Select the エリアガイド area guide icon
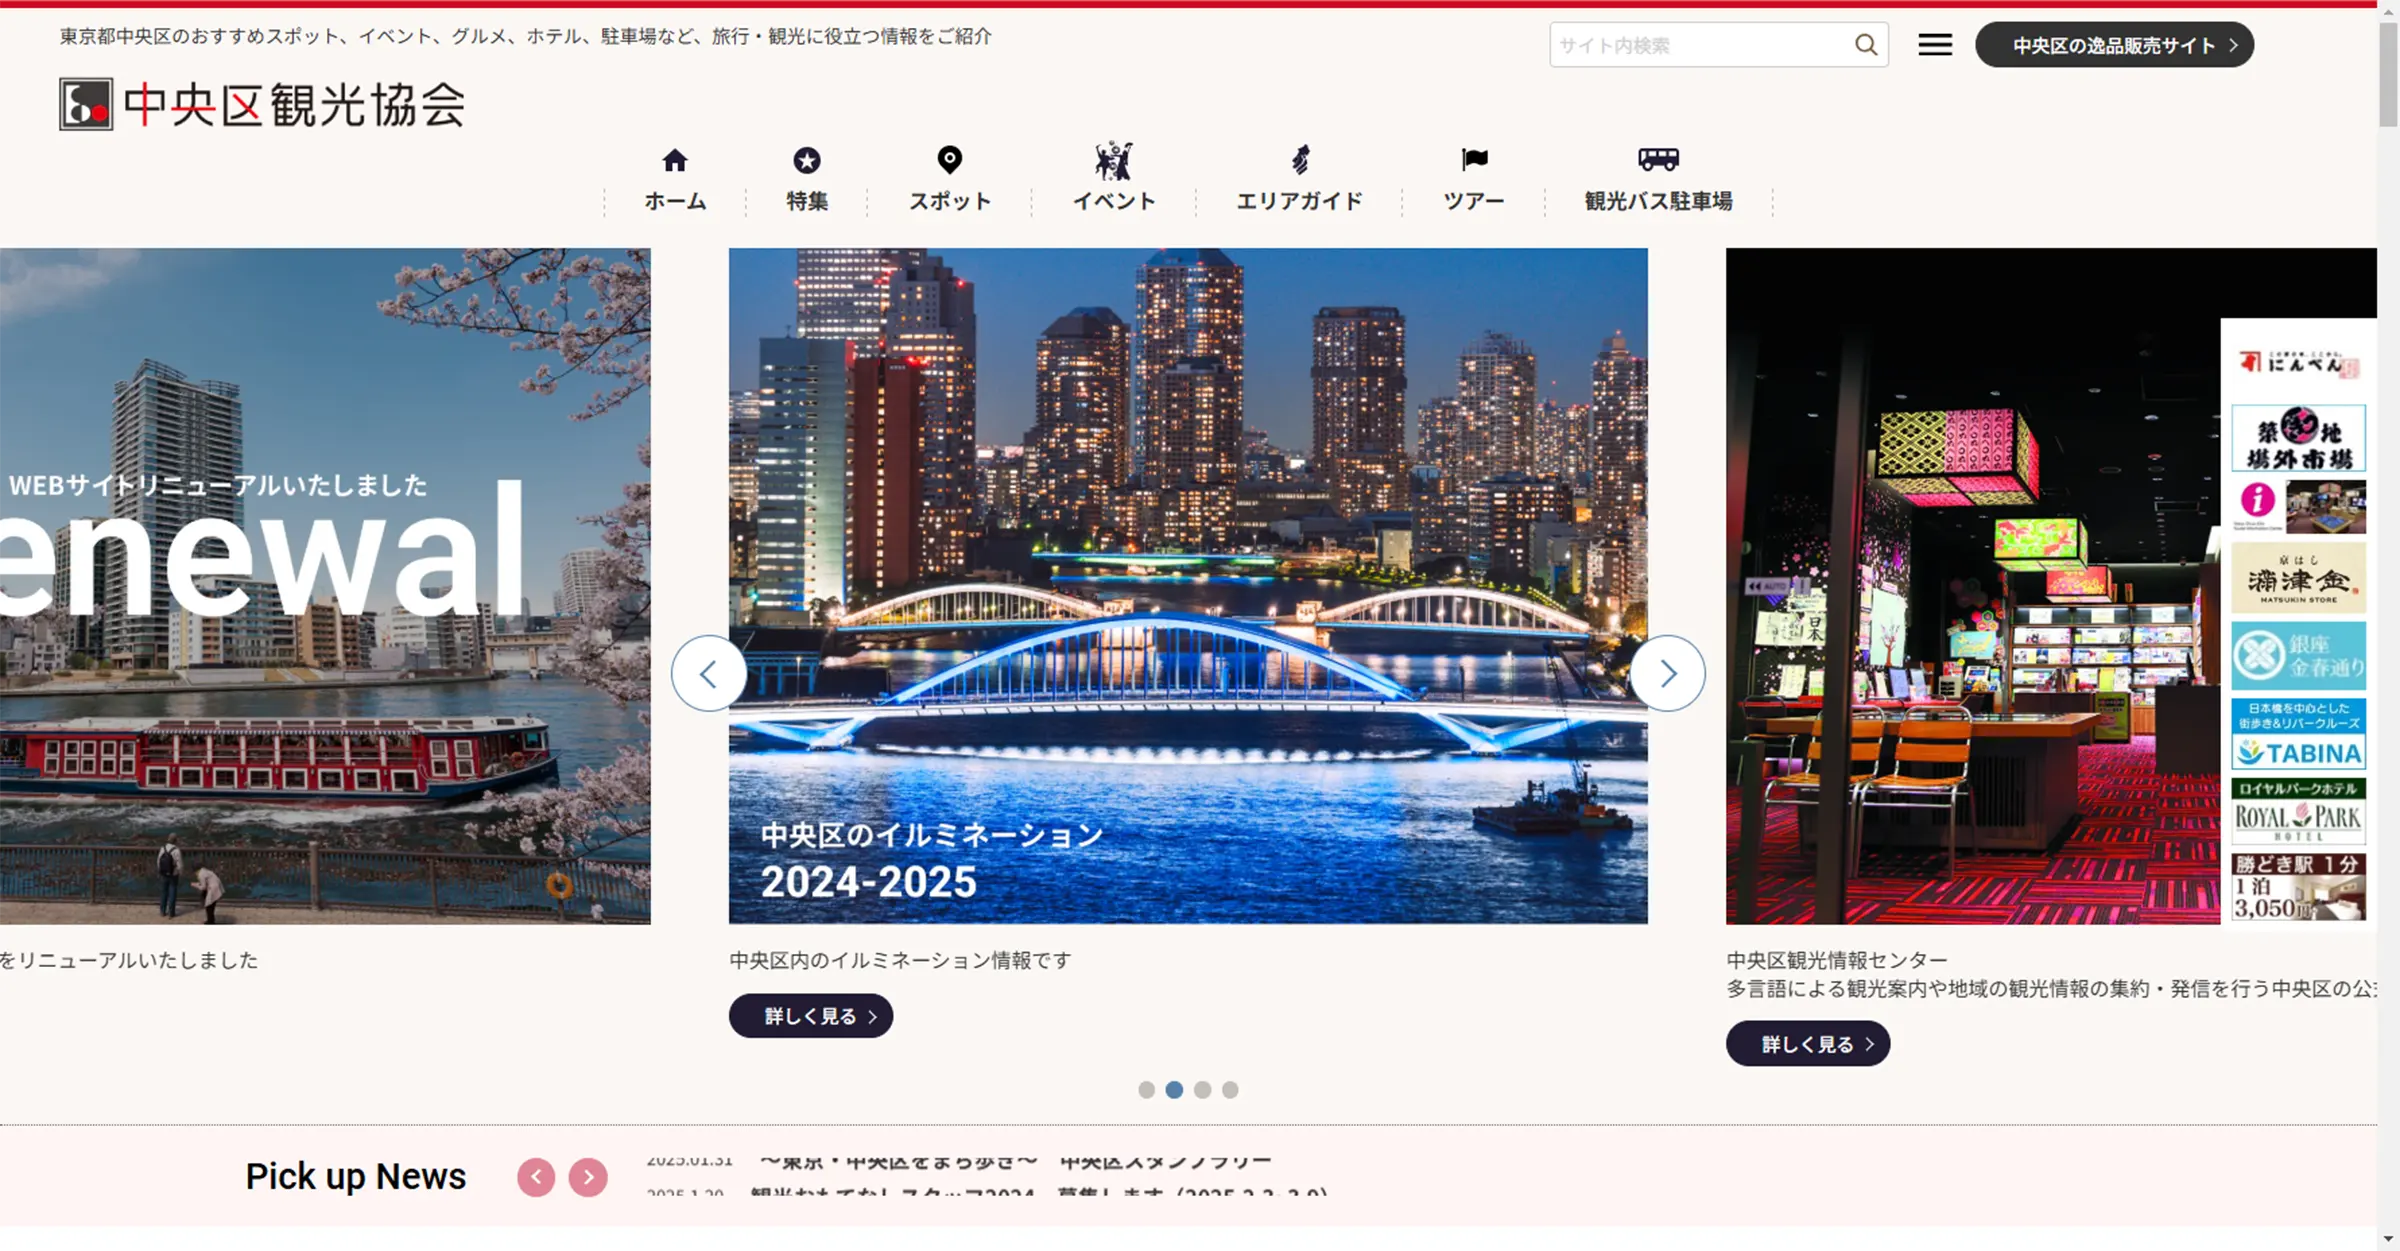Screen dimensions: 2400x1251 click(1300, 160)
